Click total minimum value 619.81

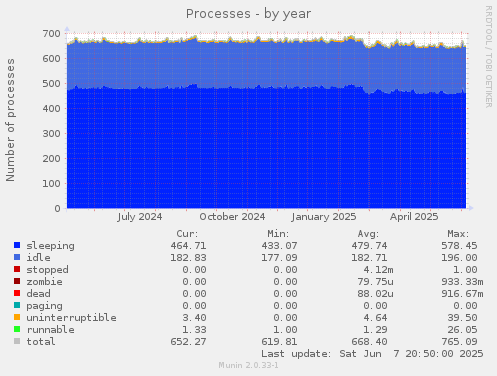pos(279,342)
